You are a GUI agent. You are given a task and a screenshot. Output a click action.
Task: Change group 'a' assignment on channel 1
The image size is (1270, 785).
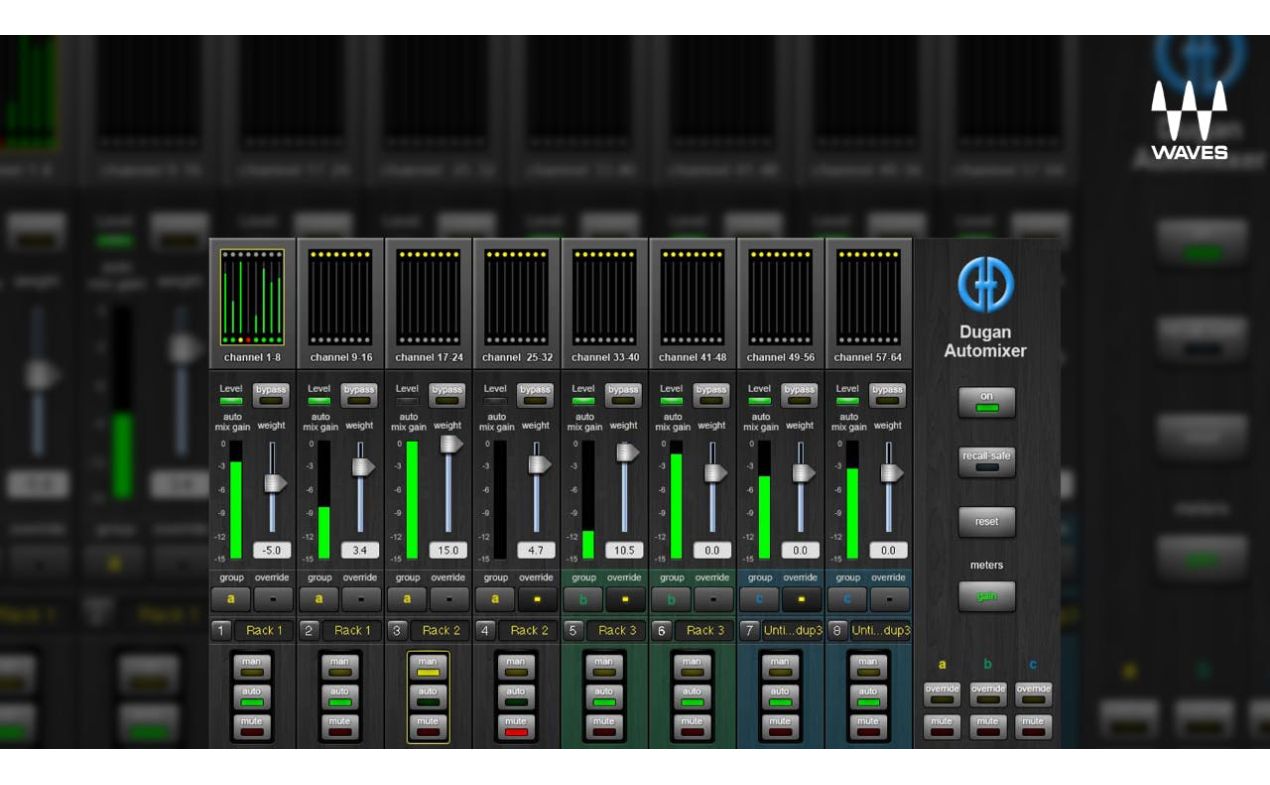[x=231, y=599]
